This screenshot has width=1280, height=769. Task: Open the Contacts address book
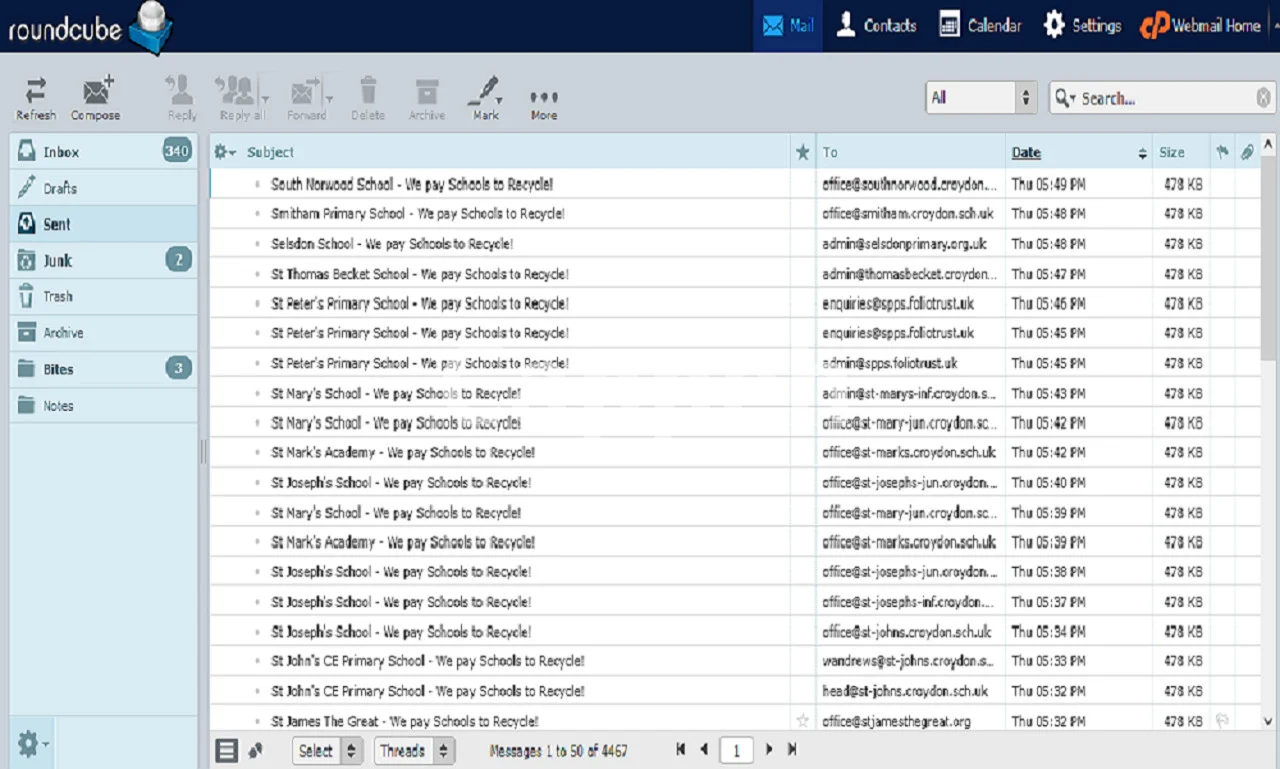[x=877, y=26]
